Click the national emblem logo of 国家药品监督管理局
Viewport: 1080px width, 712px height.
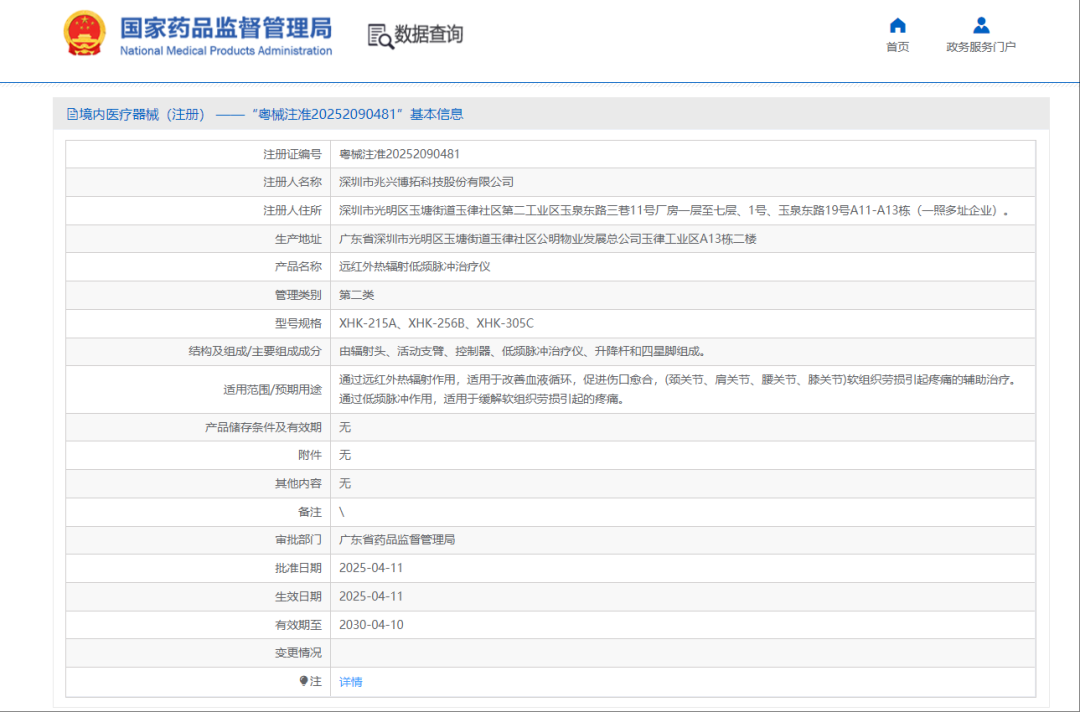click(84, 31)
